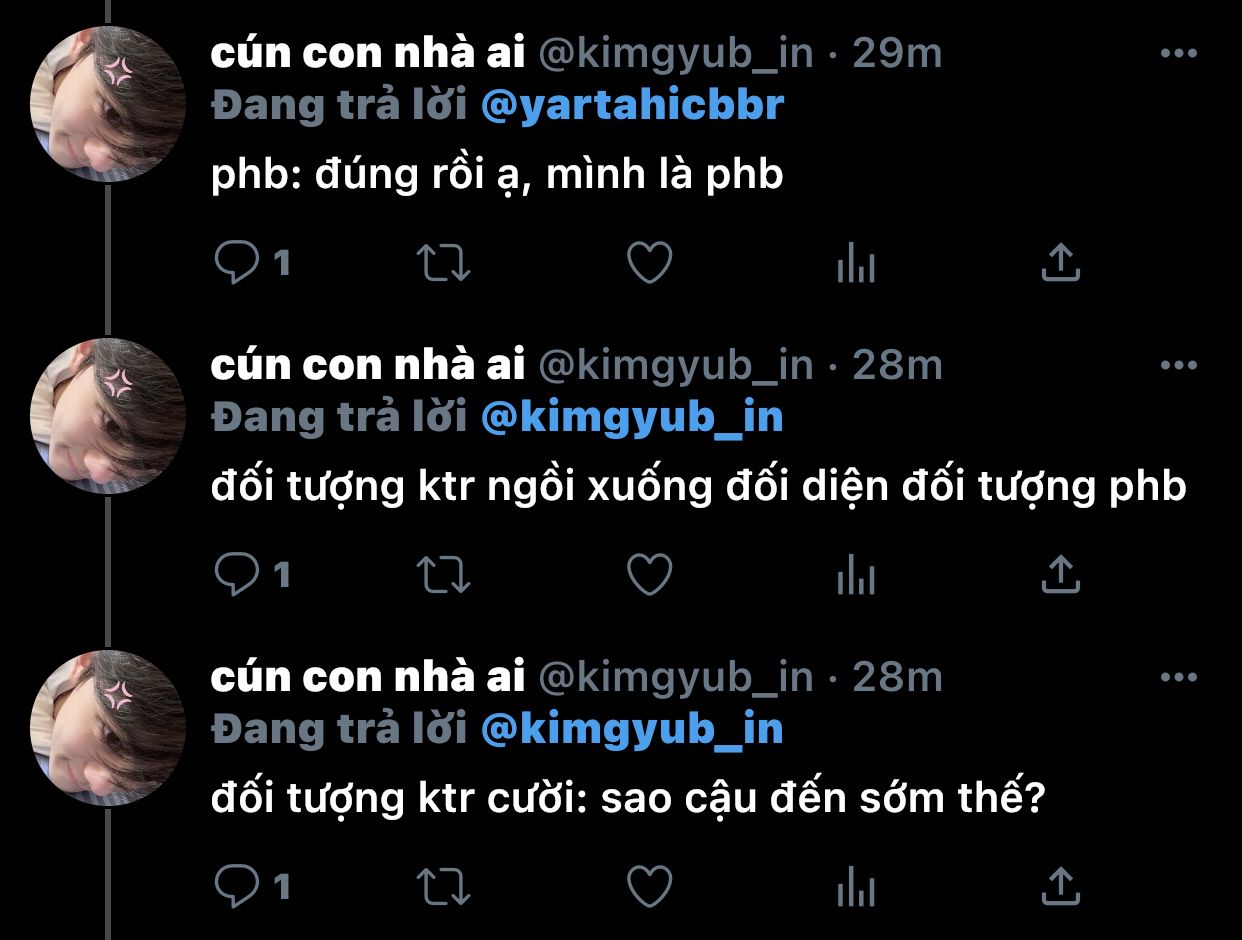Retweet the first tweet posted 29m ago
The width and height of the screenshot is (1242, 940).
443,263
